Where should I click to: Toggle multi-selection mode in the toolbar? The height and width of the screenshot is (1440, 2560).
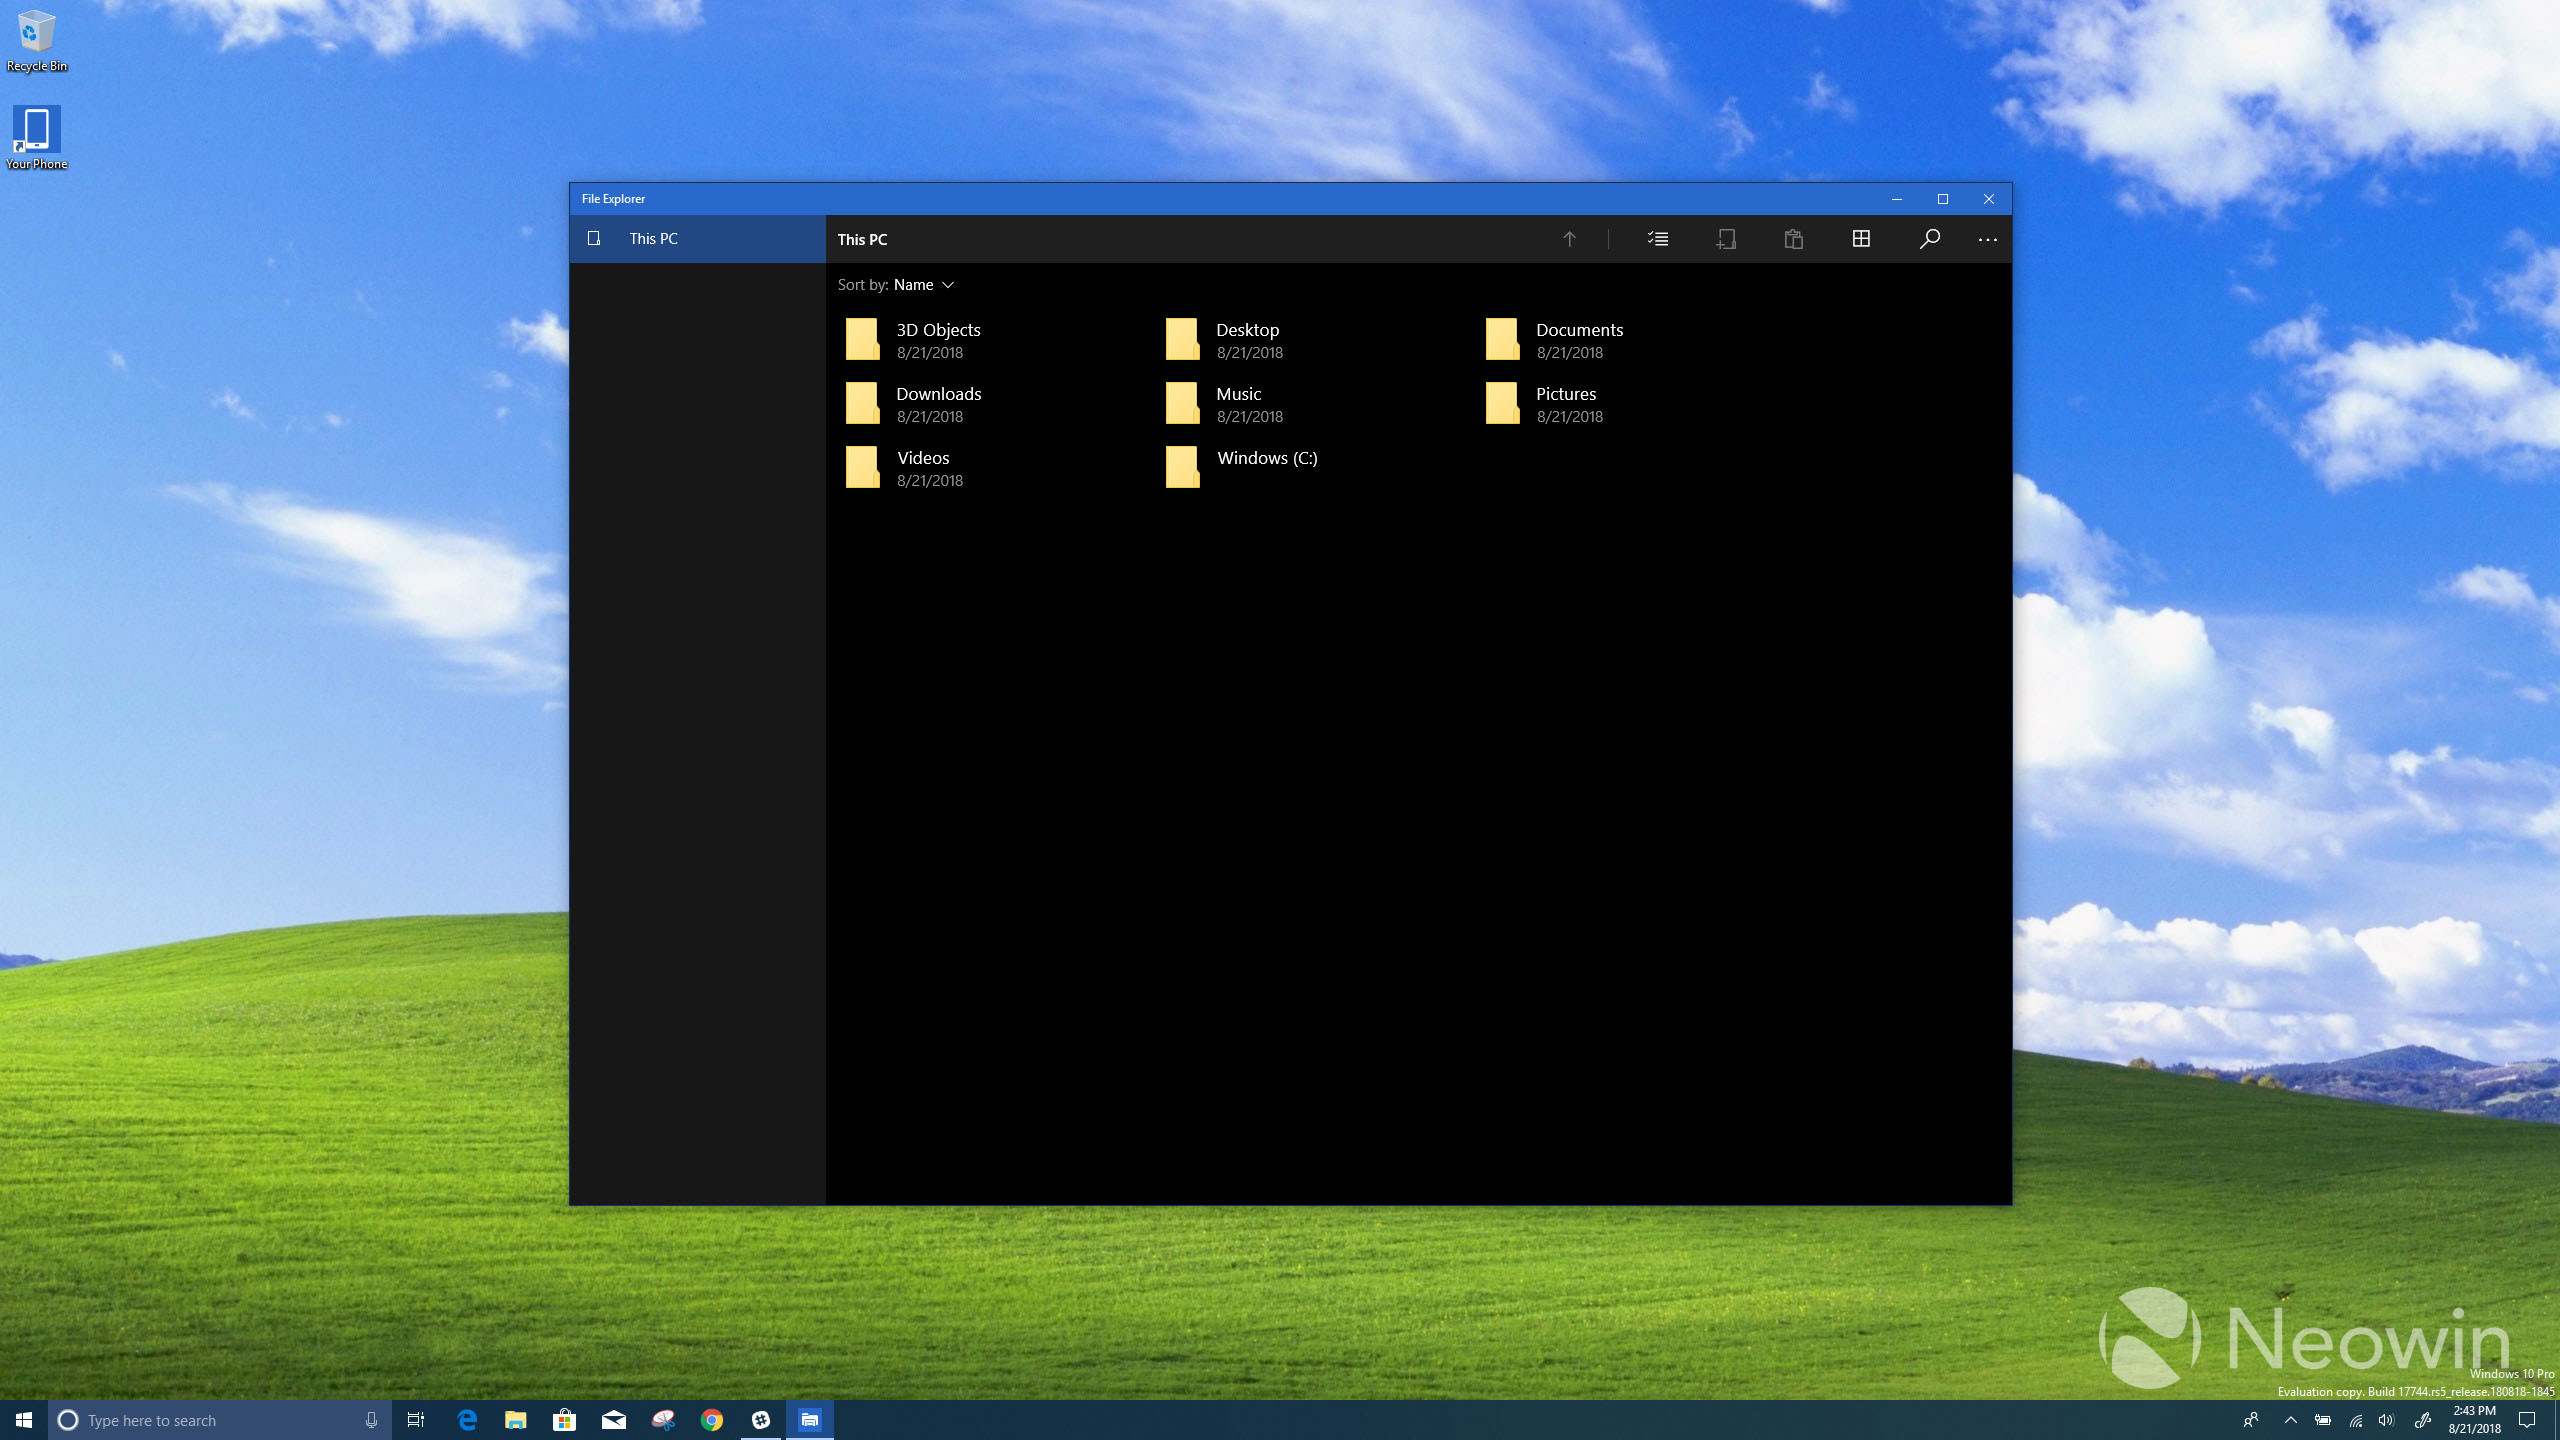tap(1657, 239)
